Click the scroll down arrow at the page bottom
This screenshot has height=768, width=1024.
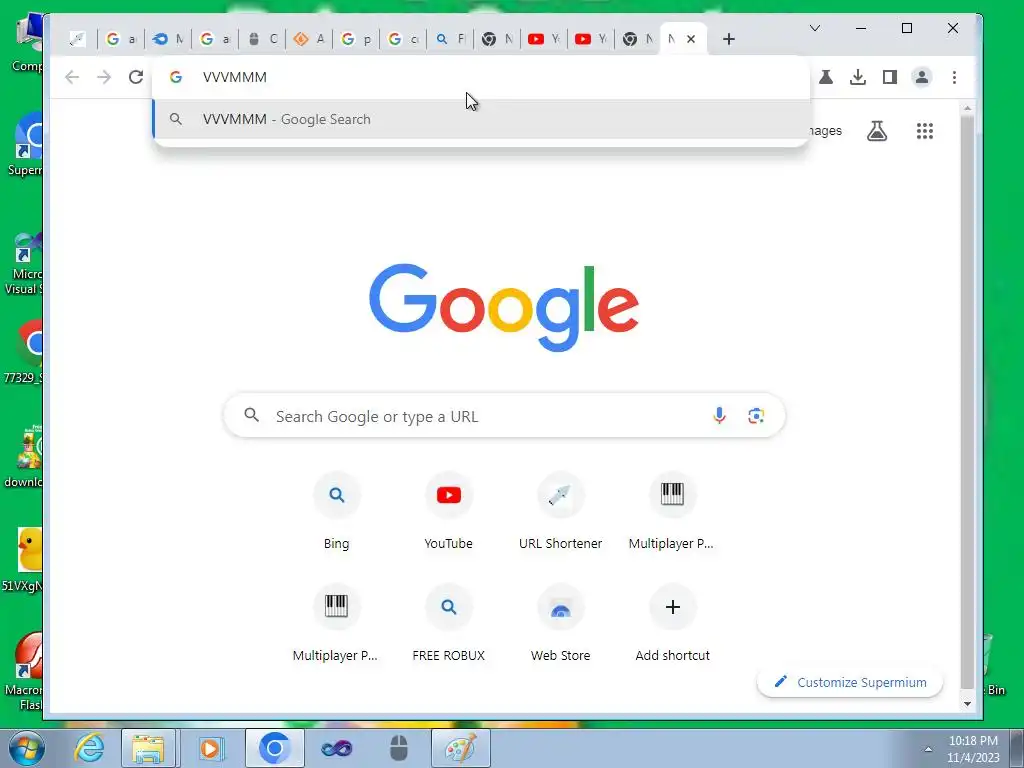click(967, 704)
